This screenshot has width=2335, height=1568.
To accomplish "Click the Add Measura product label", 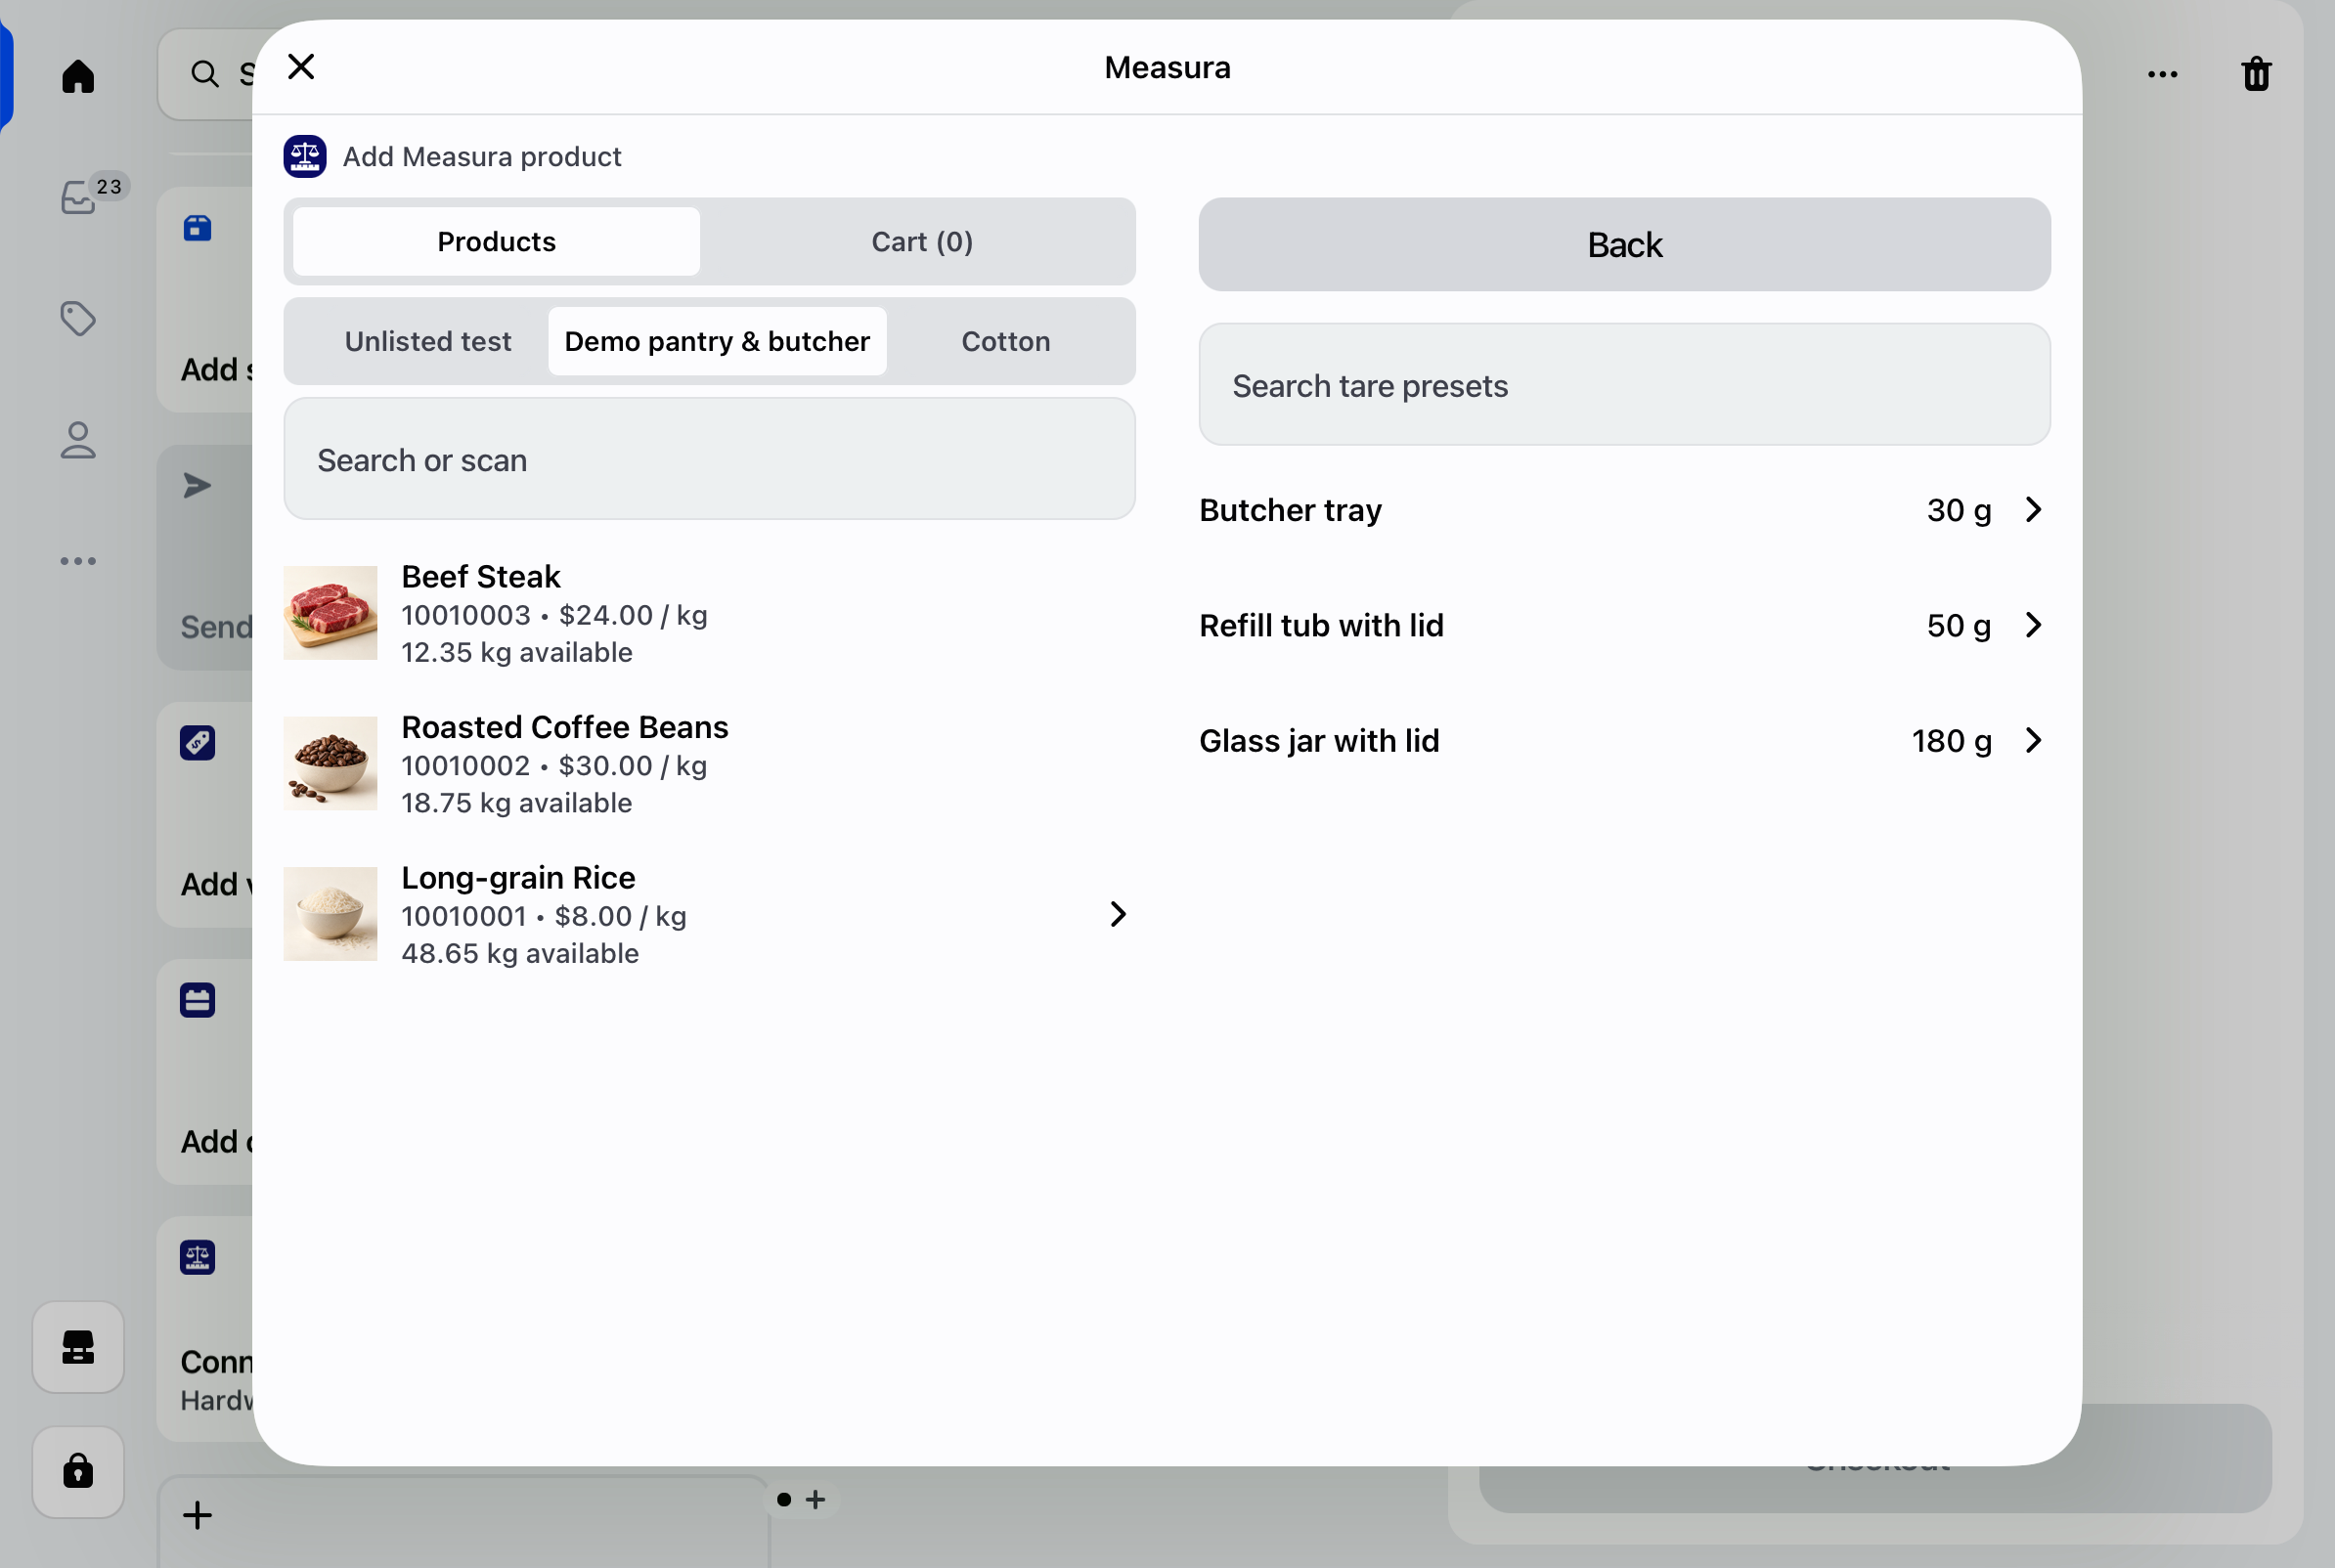I will (x=482, y=156).
